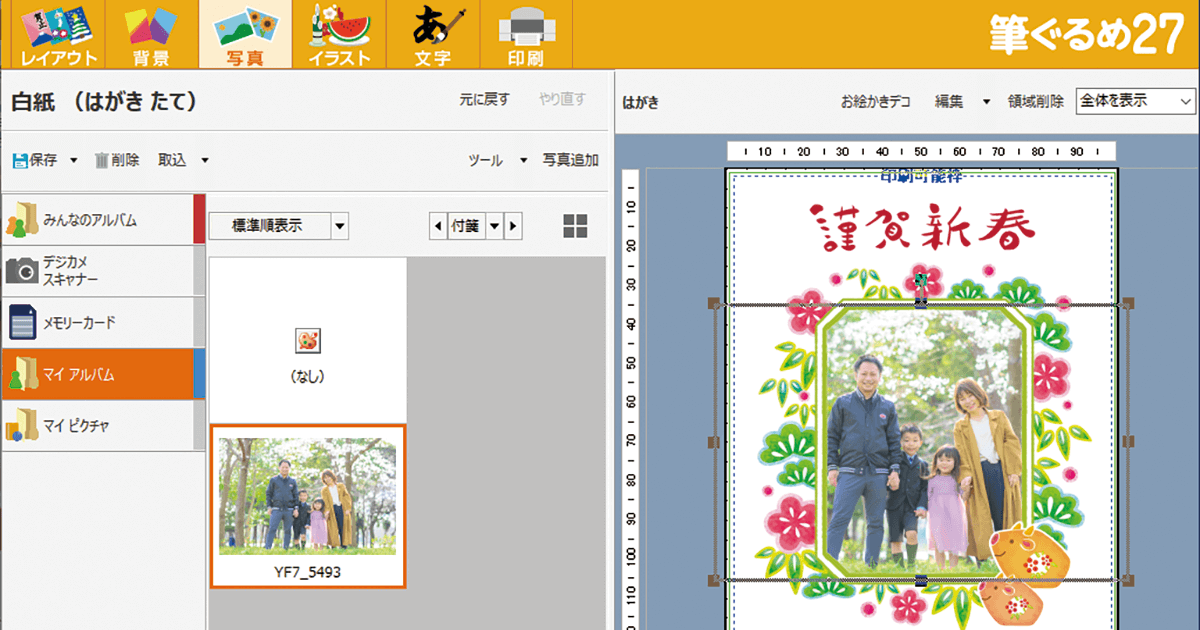
Task: Go to the 文字 tab
Action: (433, 35)
